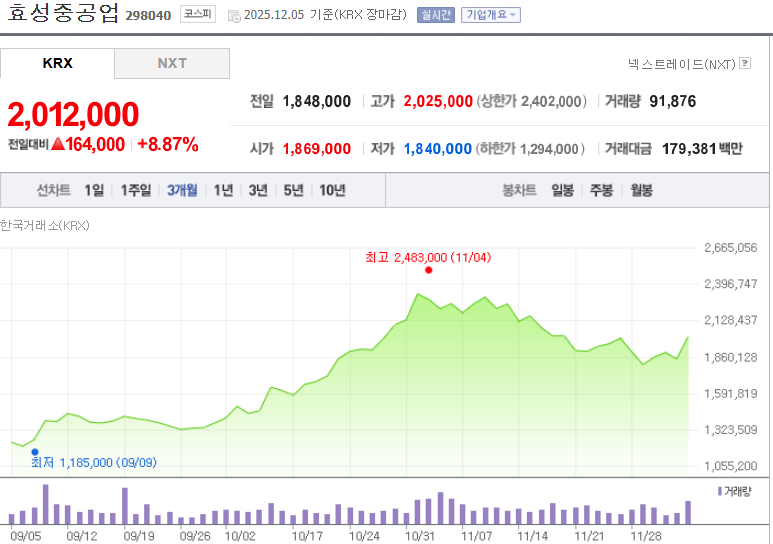This screenshot has width=773, height=544.
Task: Click the 하한가 1,294,000 text
Action: (x=530, y=149)
